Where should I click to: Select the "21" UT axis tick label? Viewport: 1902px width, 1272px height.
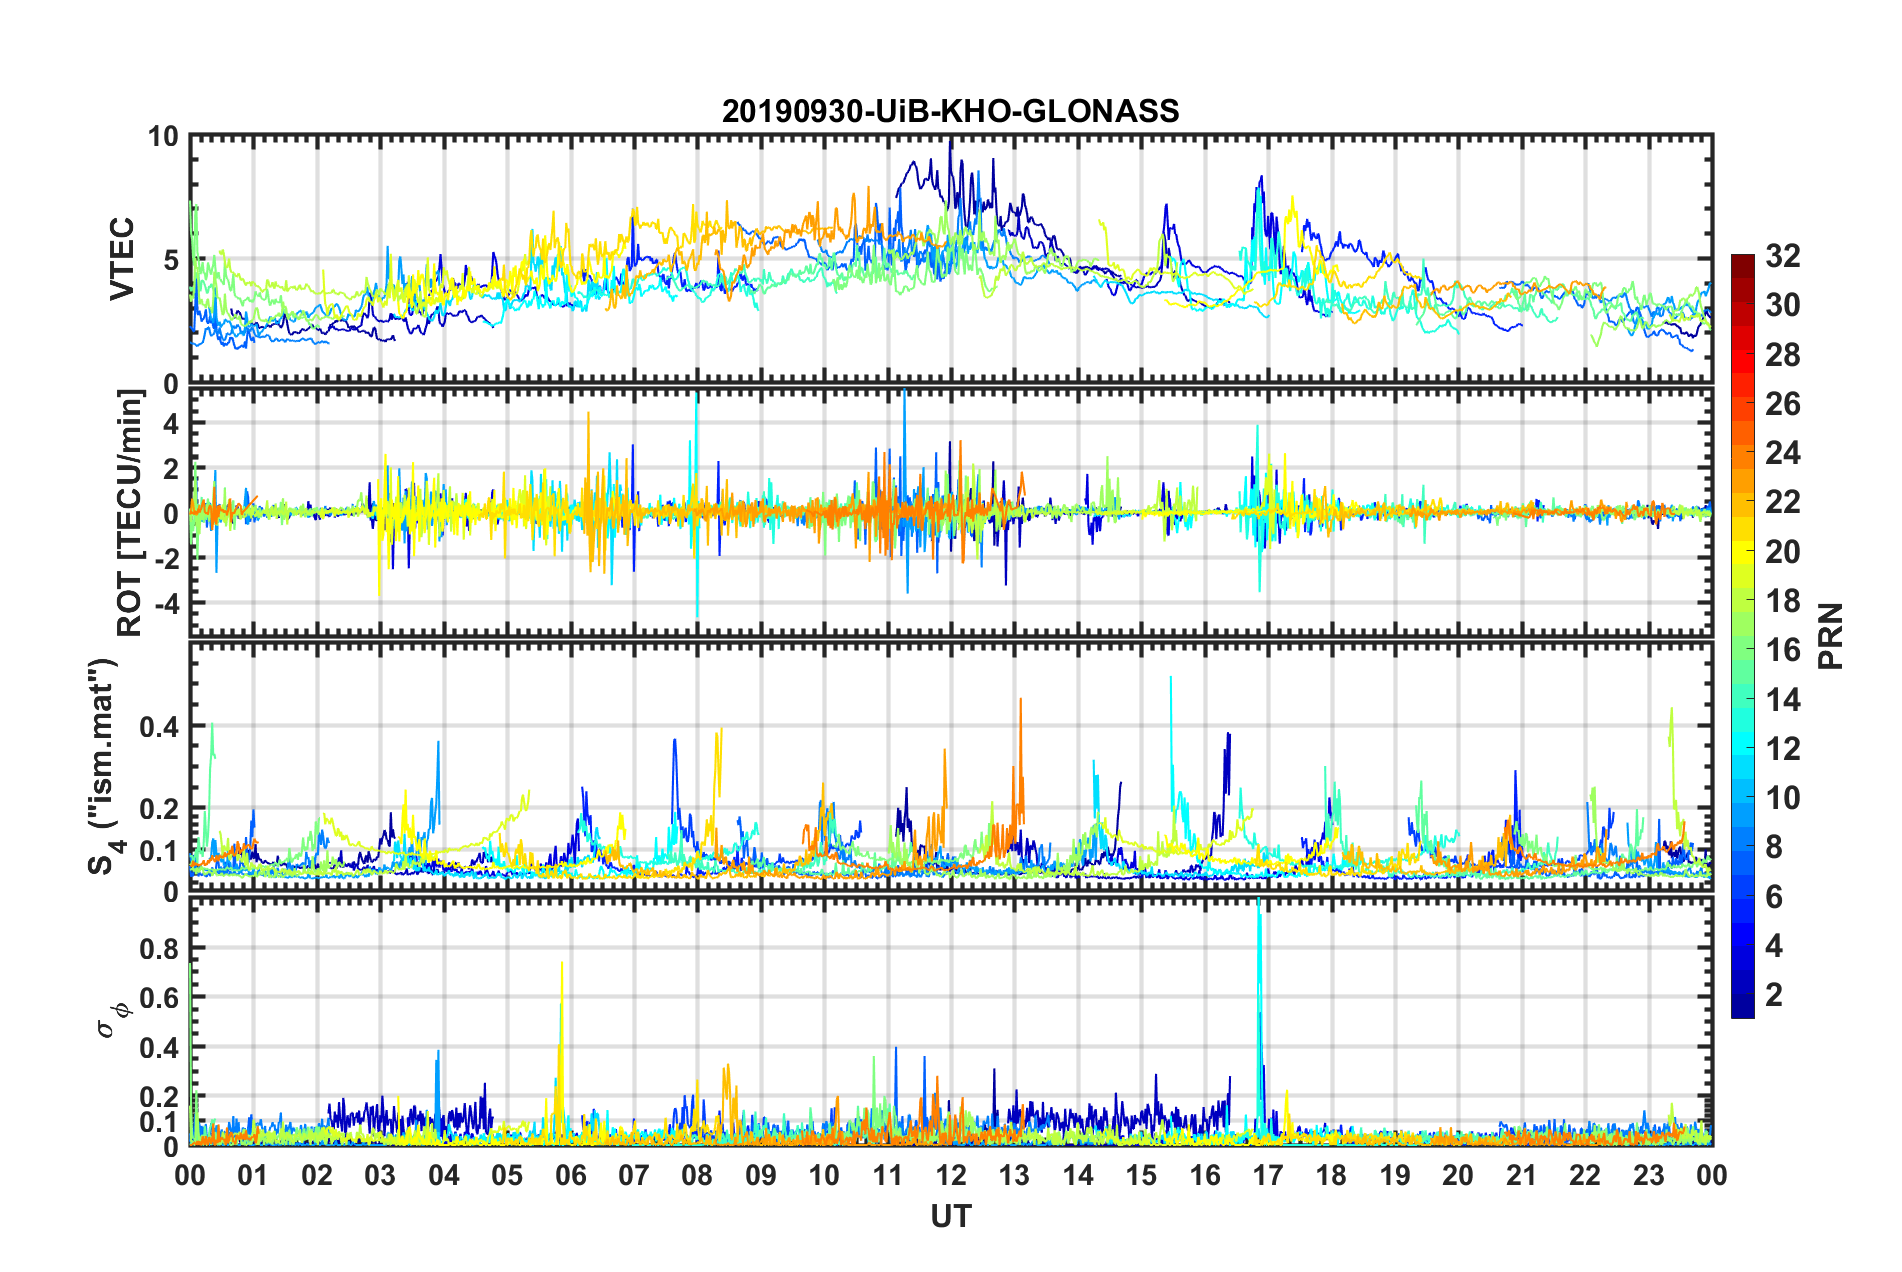click(1521, 1175)
